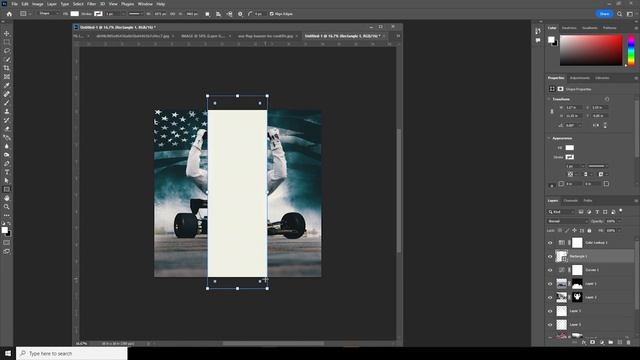Select the Lasso tool
The image size is (640, 360).
pos(7,51)
